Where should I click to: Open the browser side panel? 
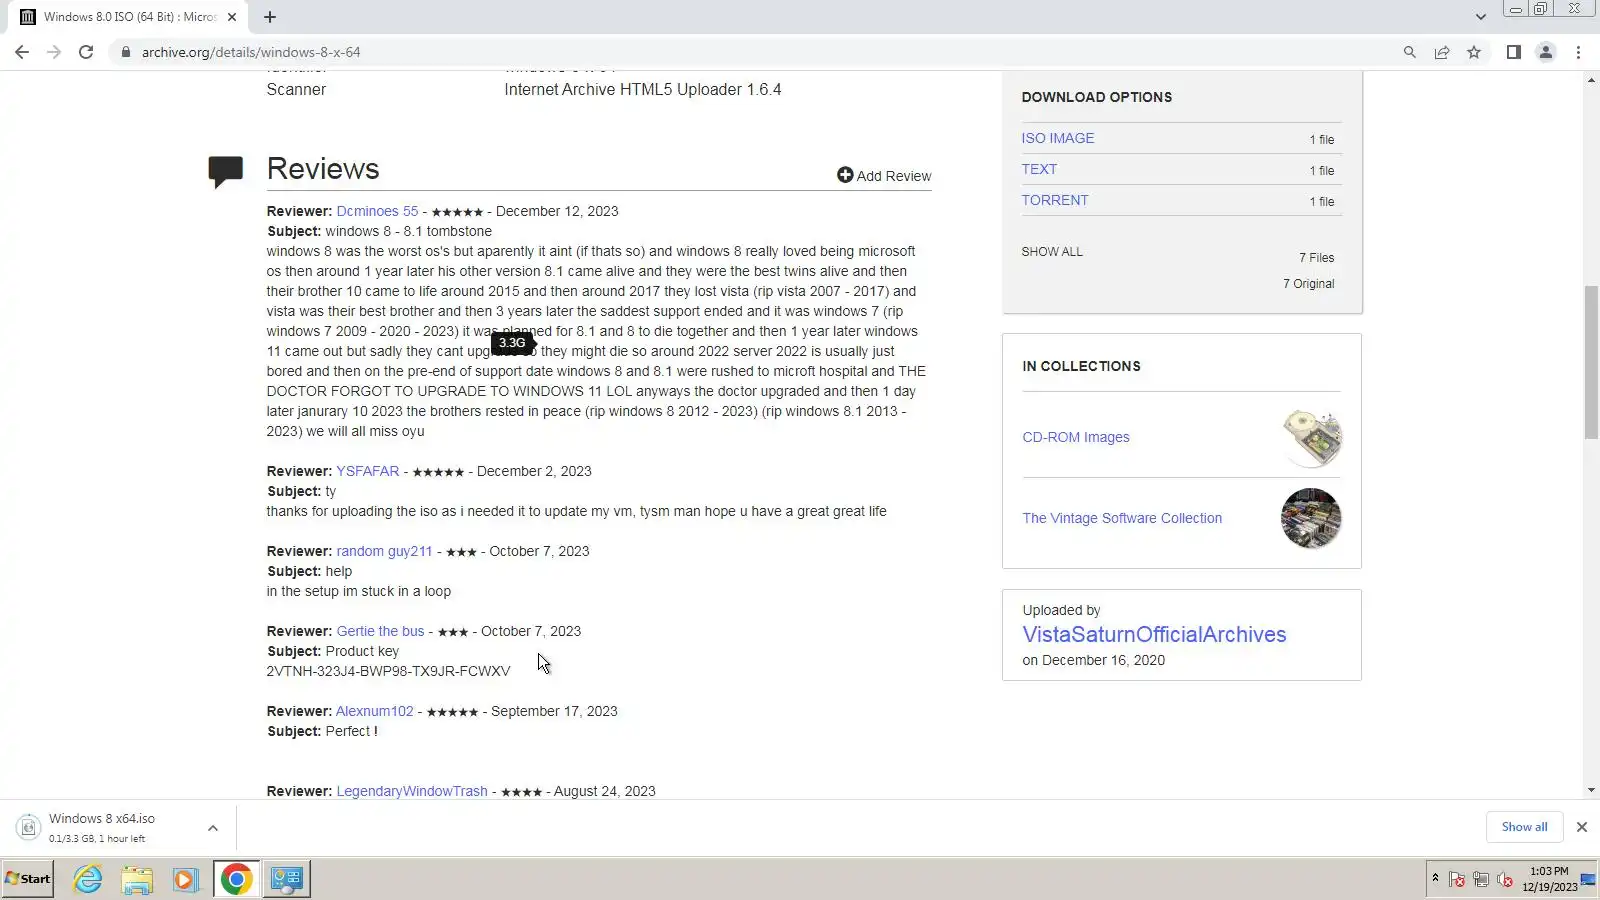pos(1514,52)
